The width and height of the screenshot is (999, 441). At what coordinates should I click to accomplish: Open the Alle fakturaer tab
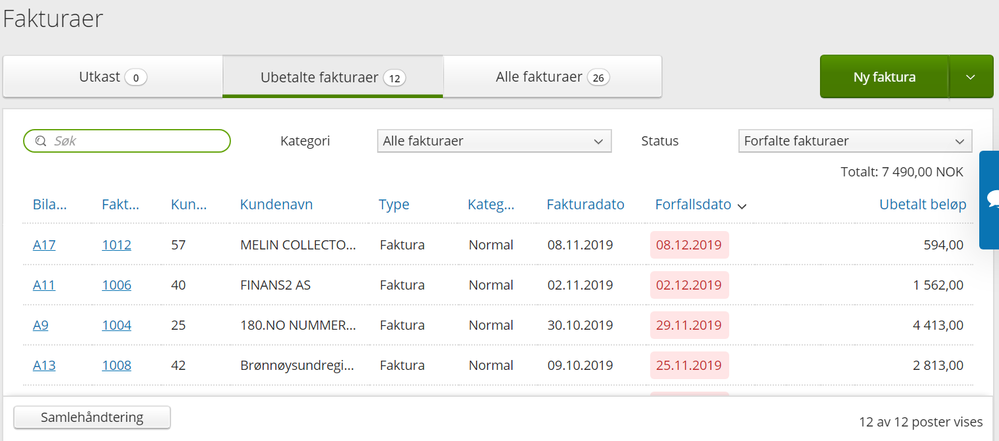[x=552, y=77]
